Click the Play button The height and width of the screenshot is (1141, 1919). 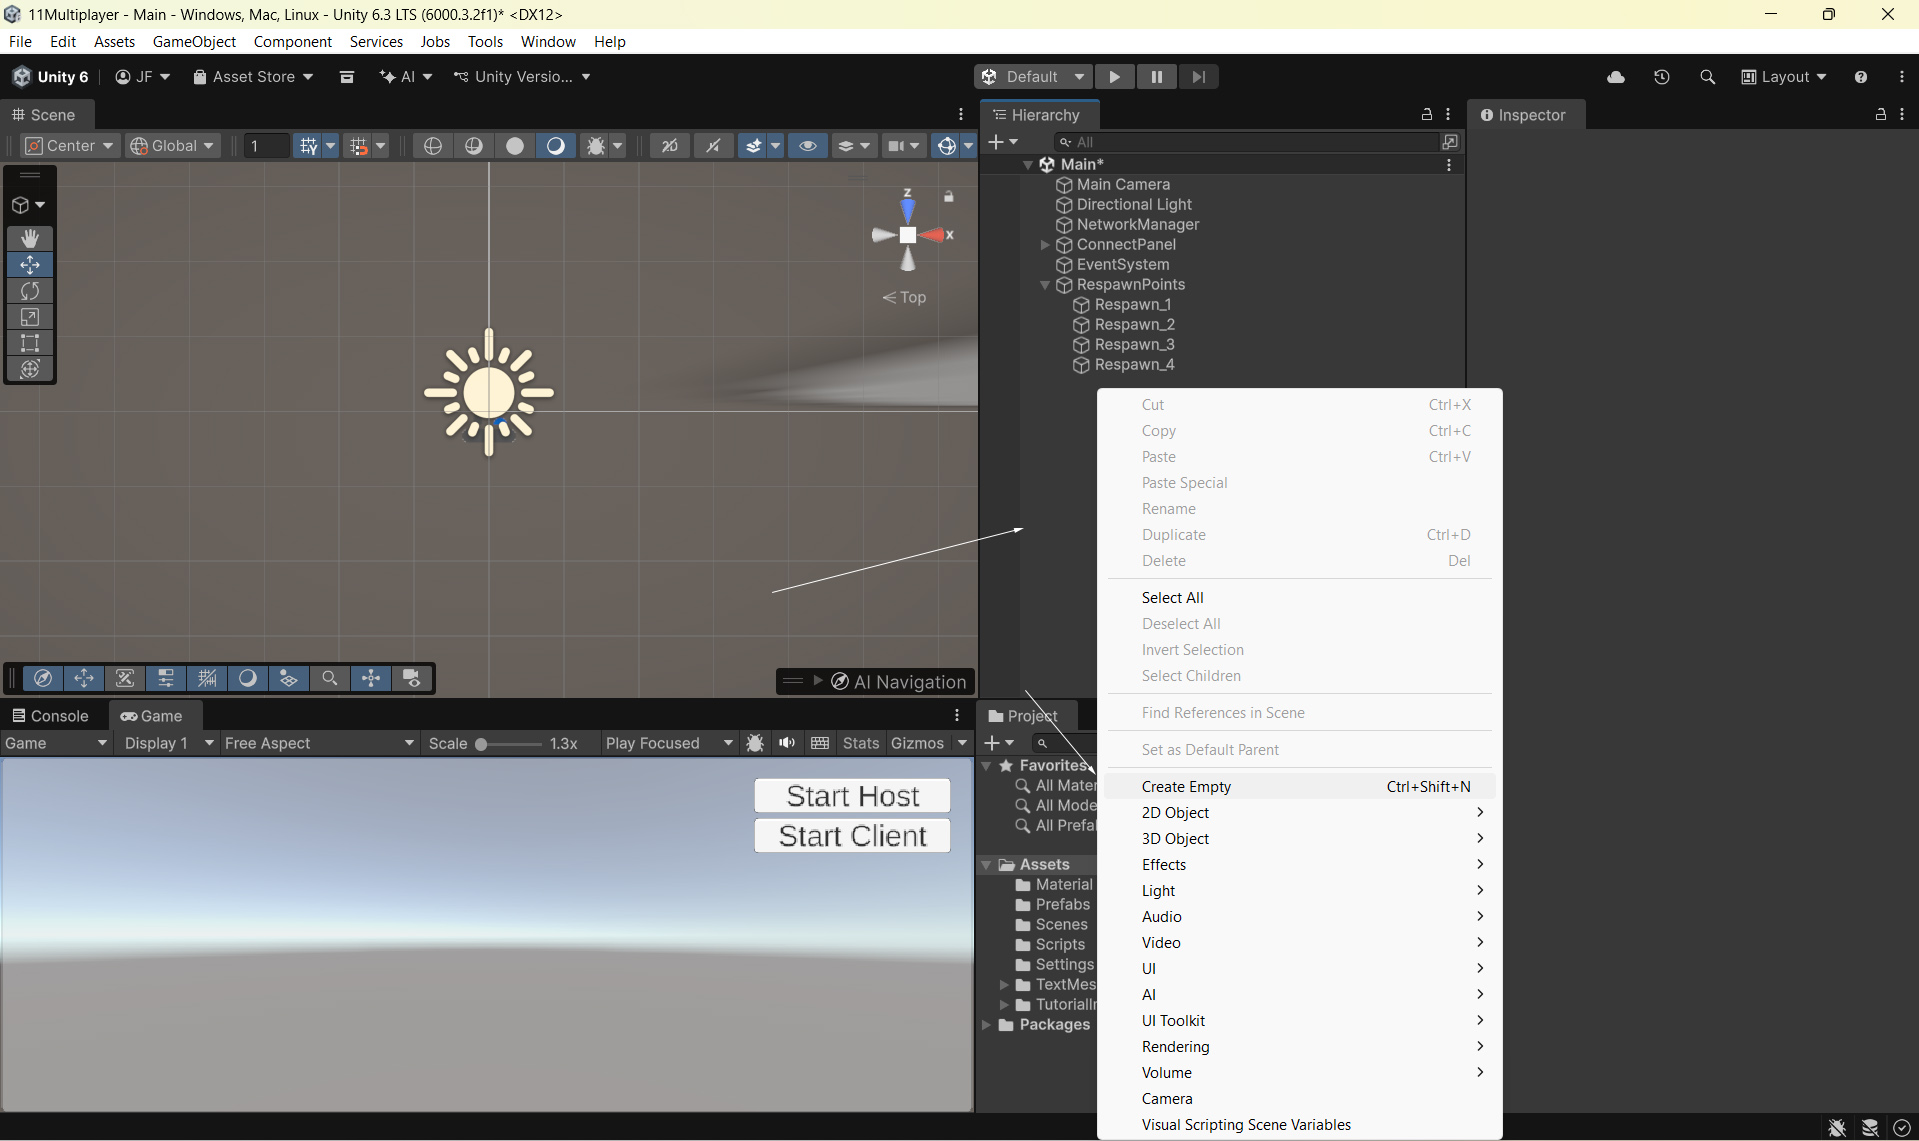point(1114,77)
